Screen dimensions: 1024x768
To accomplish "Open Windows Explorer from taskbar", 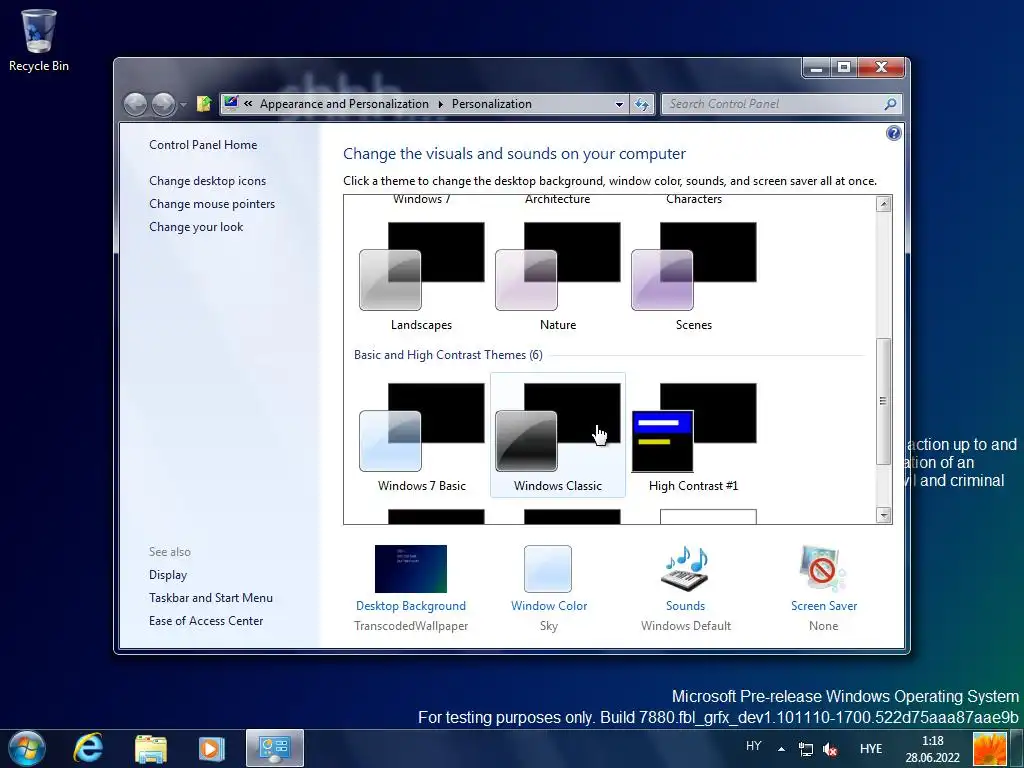I will pos(151,748).
